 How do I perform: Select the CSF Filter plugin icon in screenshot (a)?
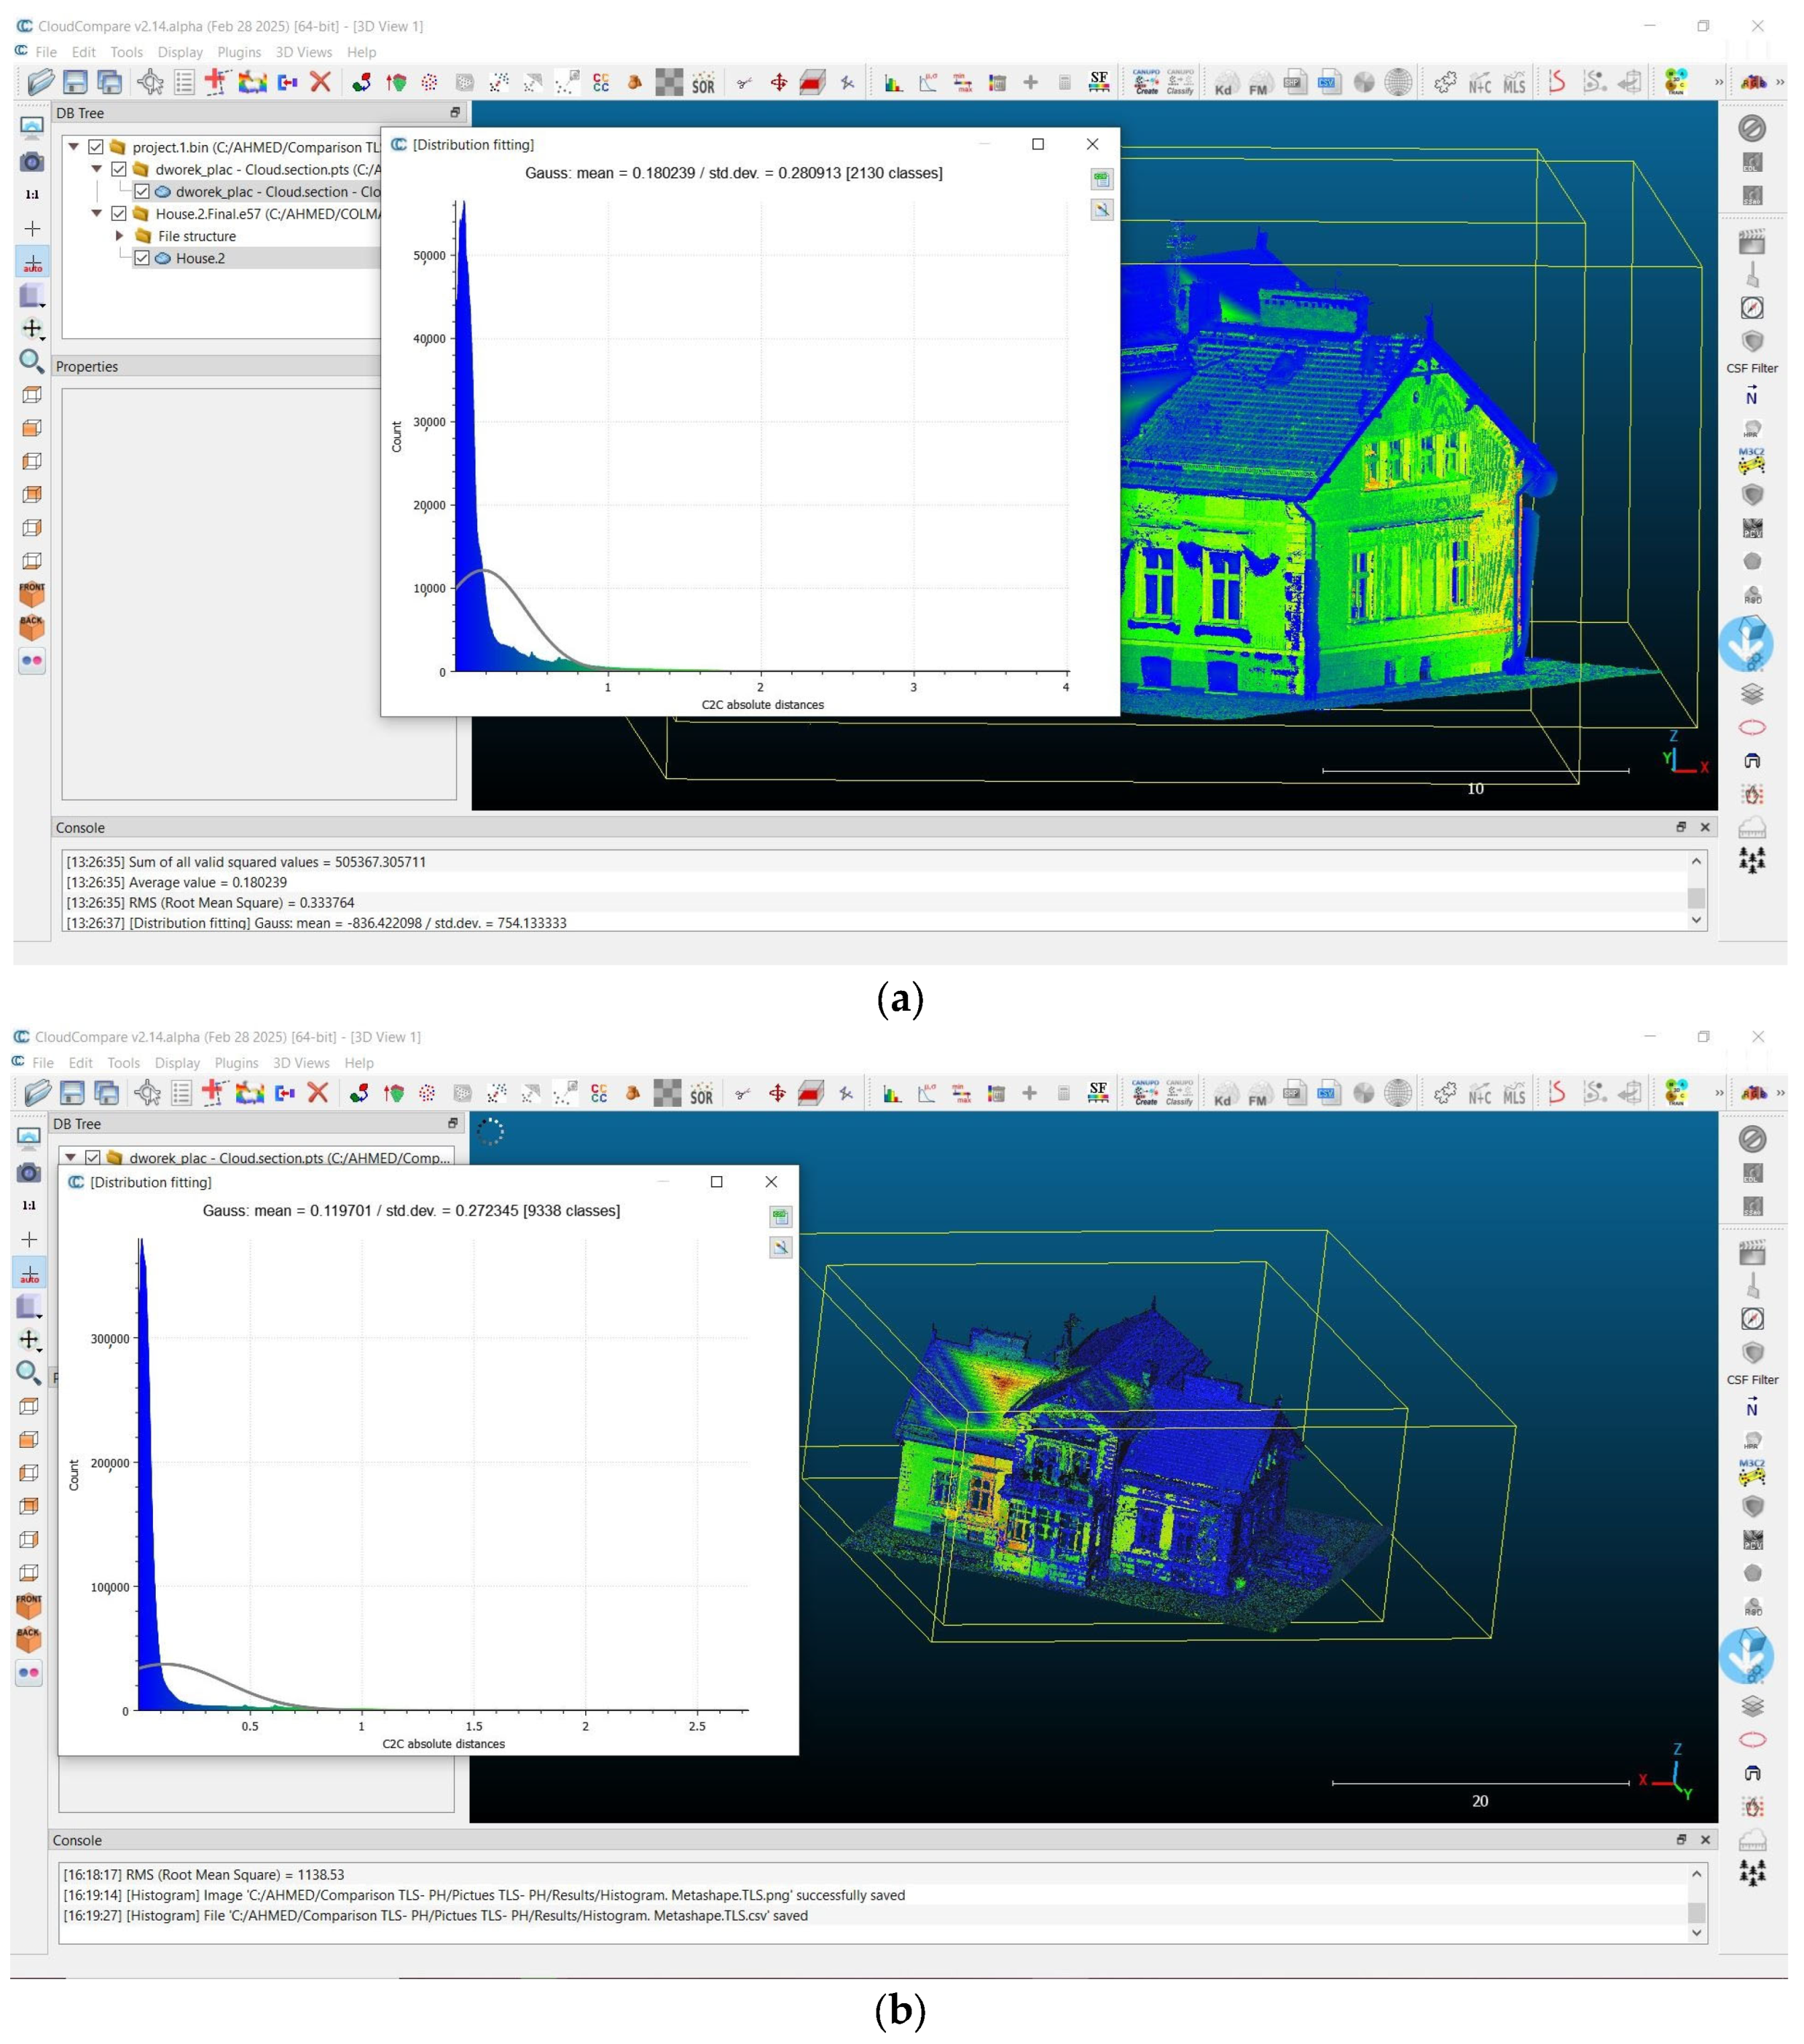click(1752, 342)
